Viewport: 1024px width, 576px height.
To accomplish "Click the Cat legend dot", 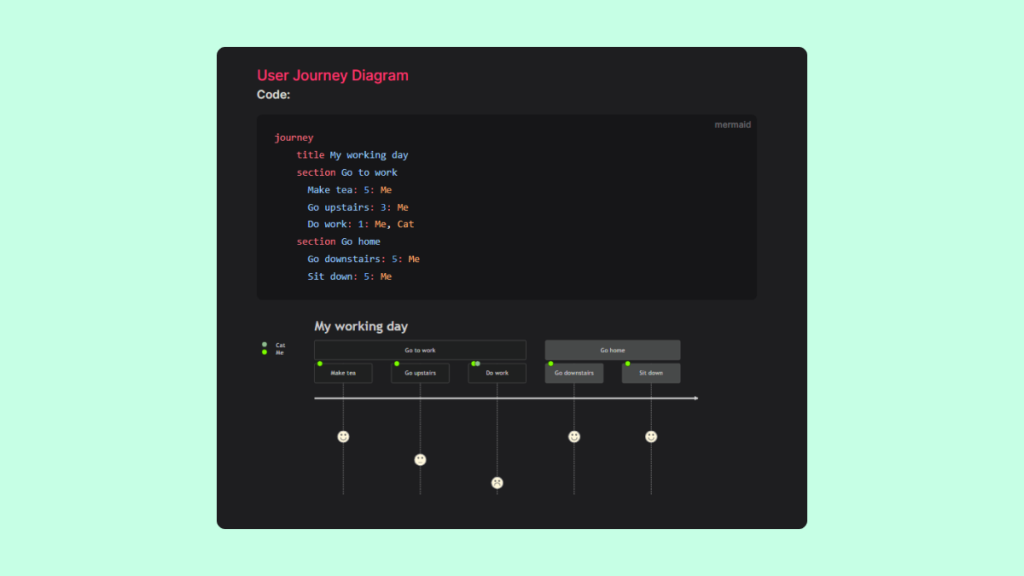I will [x=264, y=345].
